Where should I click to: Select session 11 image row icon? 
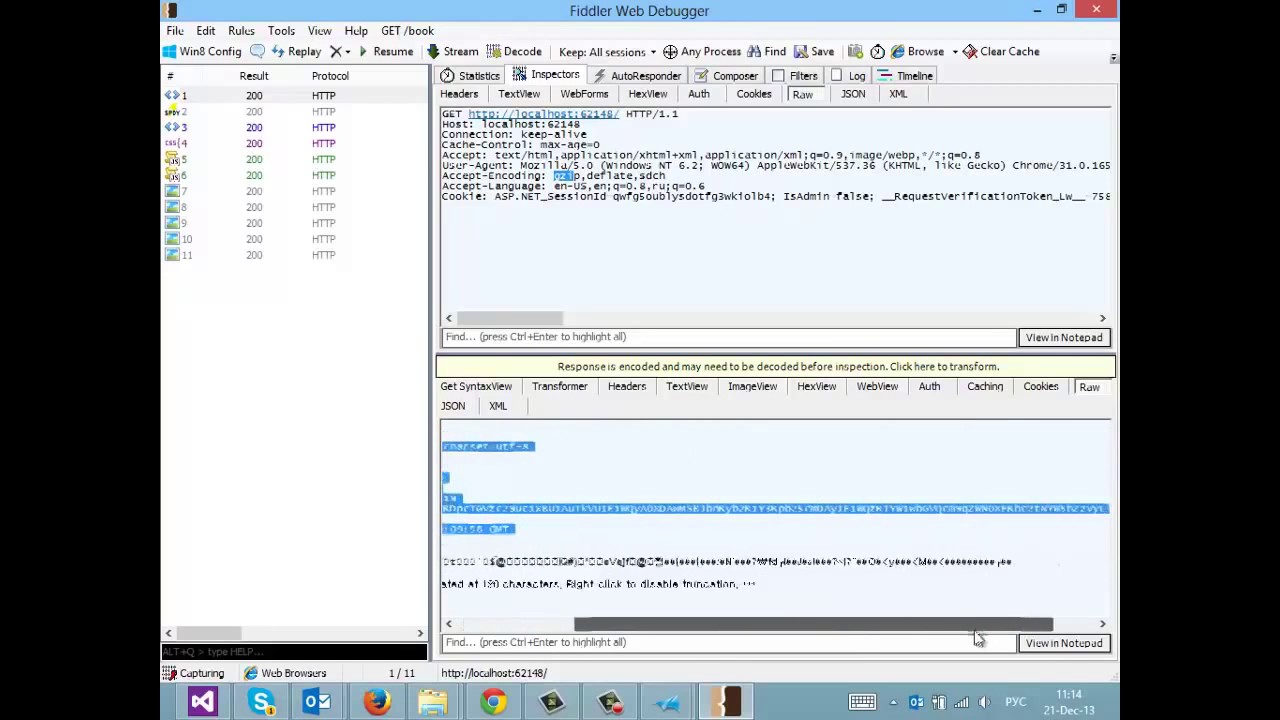pos(172,256)
